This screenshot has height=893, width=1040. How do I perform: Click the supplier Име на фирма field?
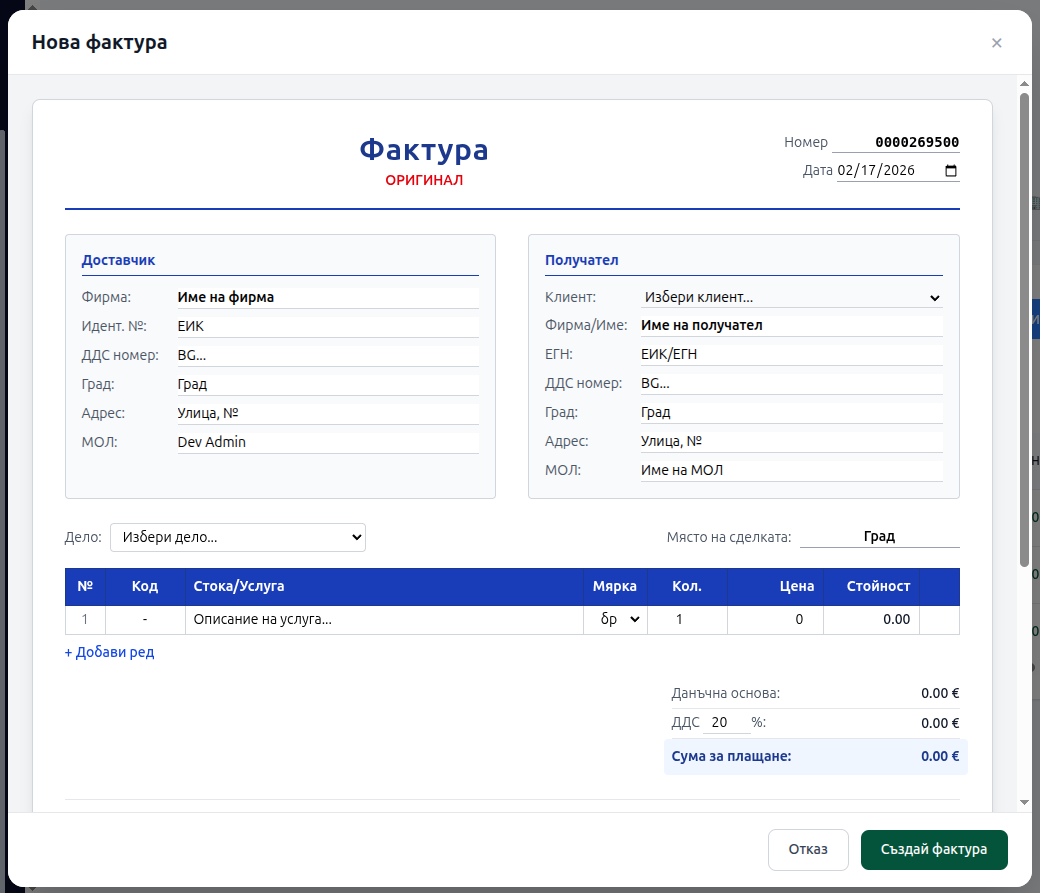tap(327, 297)
